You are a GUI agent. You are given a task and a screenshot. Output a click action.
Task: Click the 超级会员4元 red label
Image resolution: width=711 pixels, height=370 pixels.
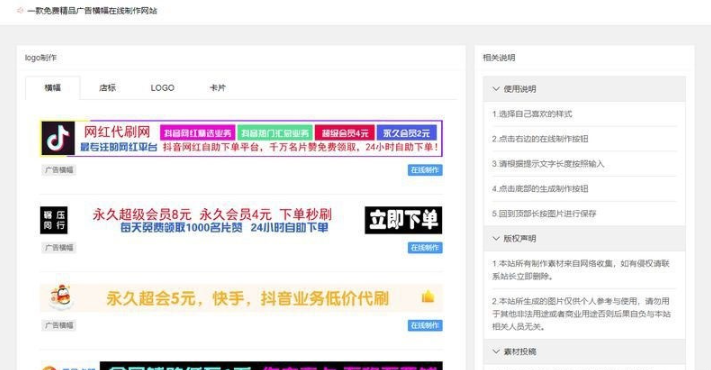345,133
